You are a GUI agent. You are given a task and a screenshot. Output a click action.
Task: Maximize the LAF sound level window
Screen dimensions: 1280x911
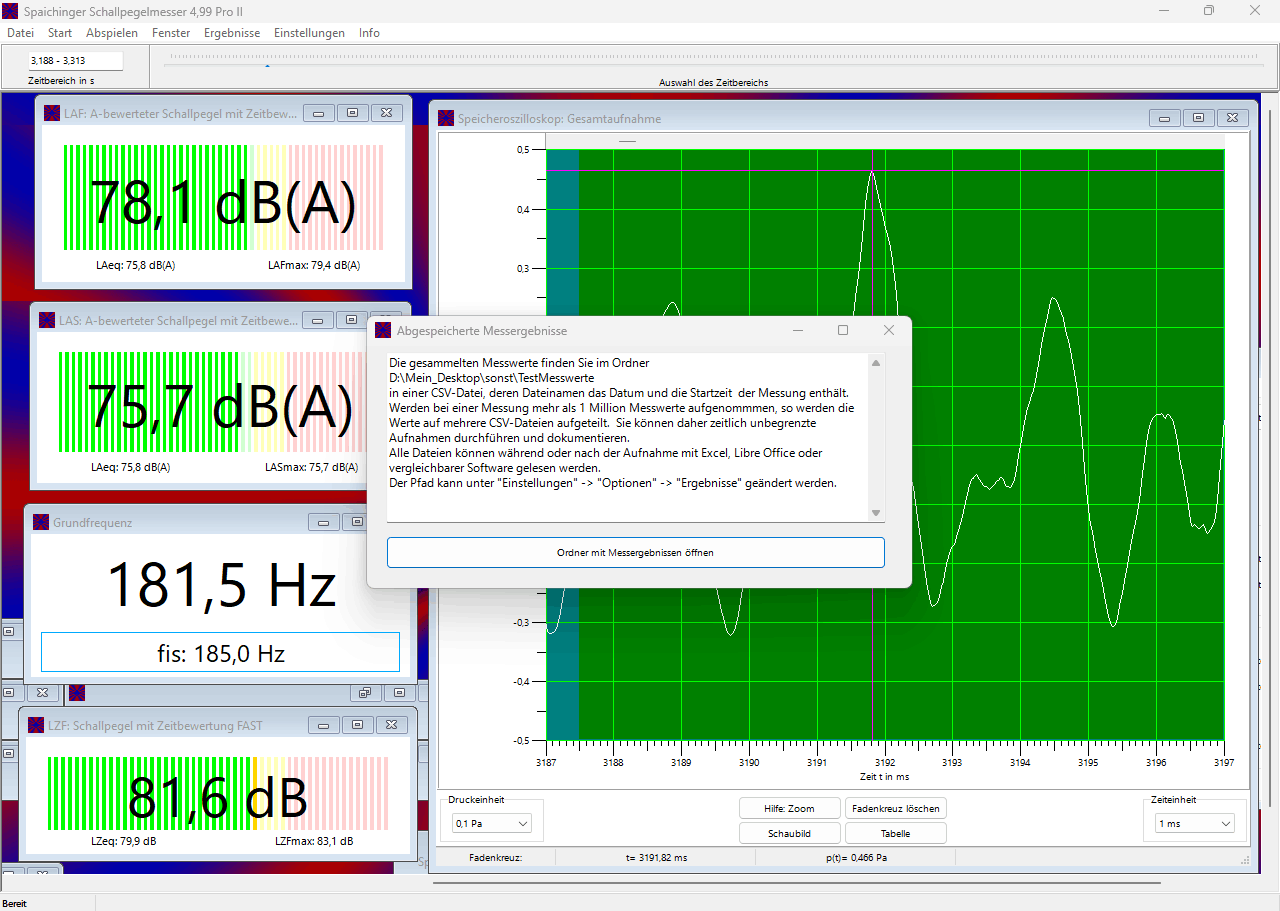point(352,114)
